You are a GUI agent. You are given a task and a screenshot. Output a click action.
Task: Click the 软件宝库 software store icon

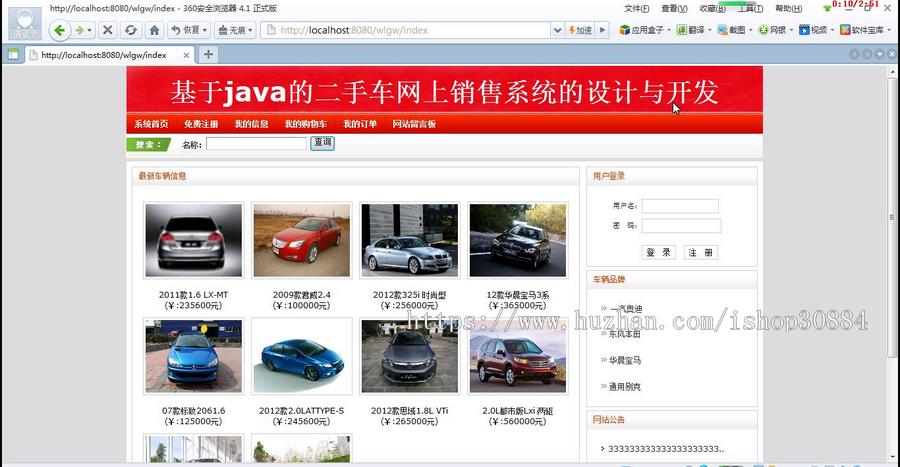(x=845, y=30)
